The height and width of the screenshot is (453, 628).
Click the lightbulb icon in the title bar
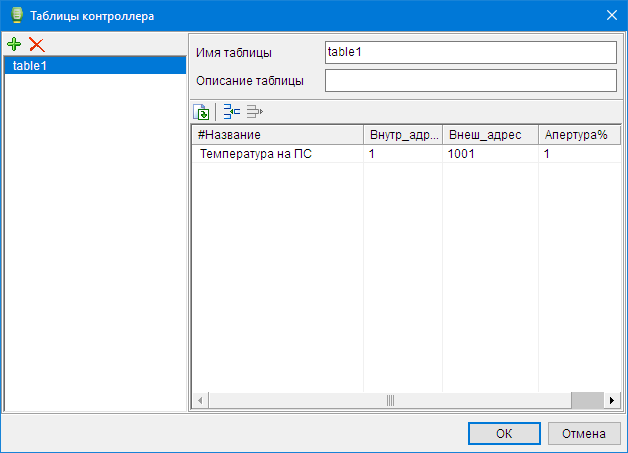click(x=15, y=15)
